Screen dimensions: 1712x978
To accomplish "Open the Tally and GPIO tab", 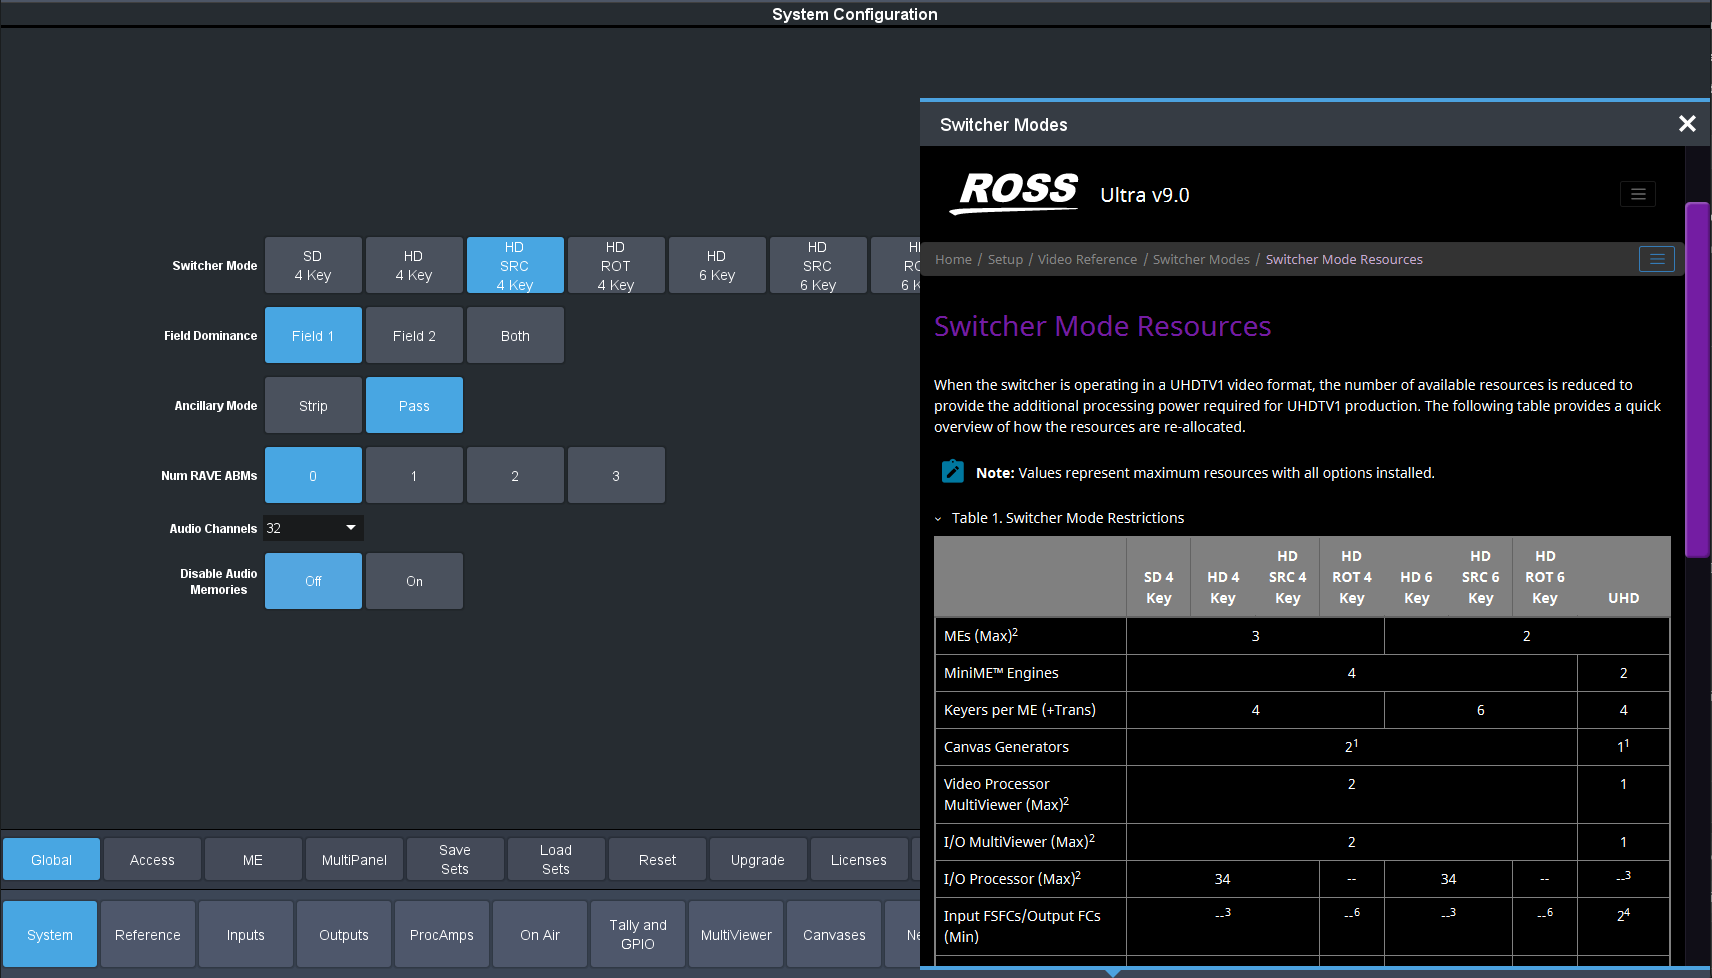I will coord(637,935).
